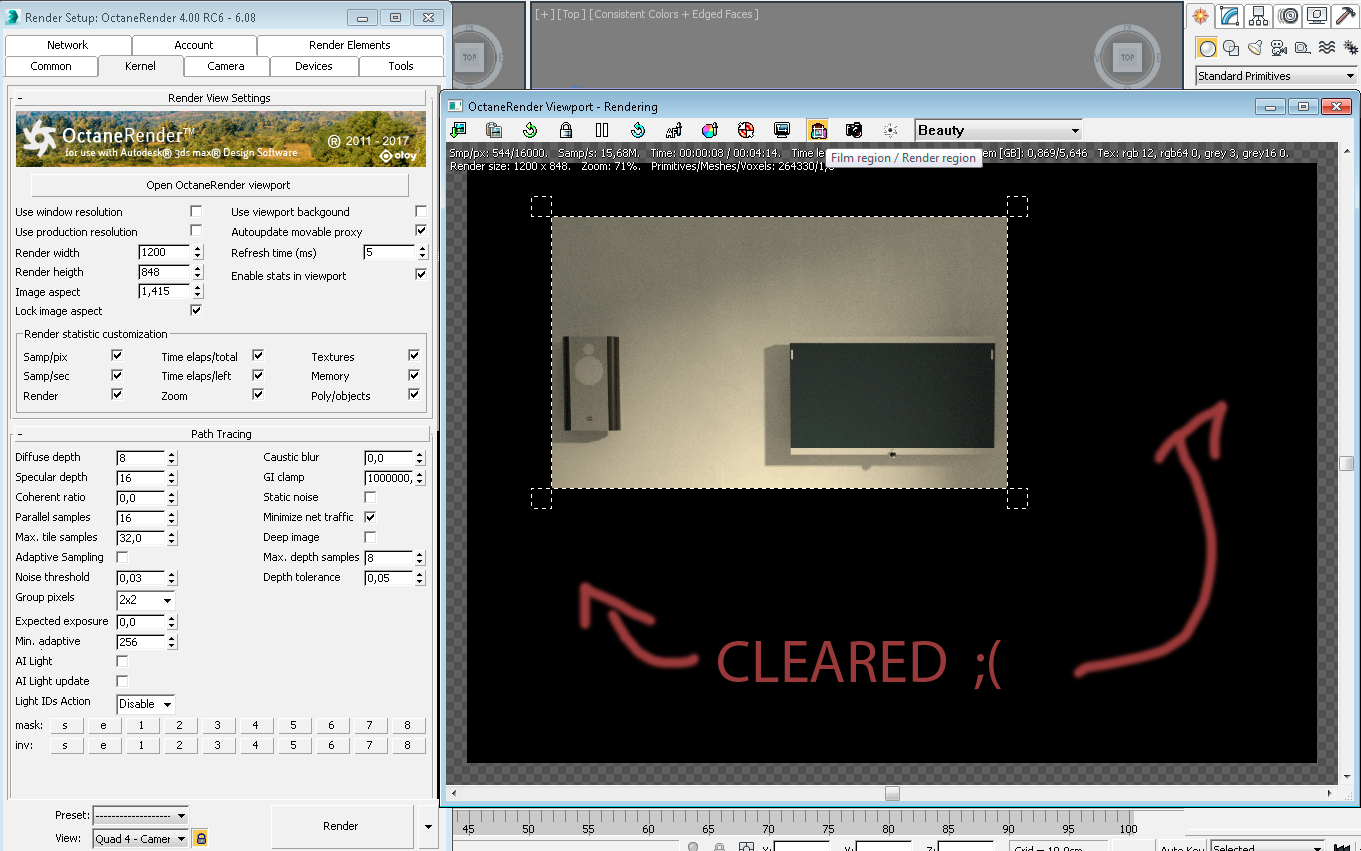
Task: Toggle the viewport lock next to View dropdown
Action: (200, 838)
